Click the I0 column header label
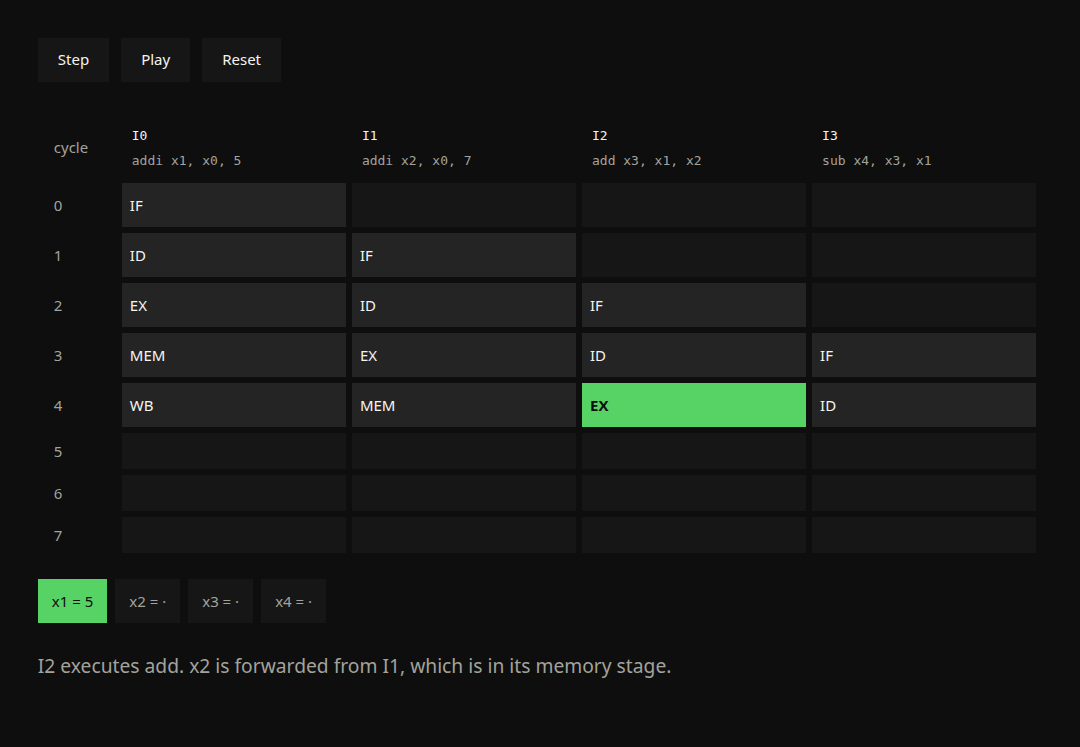1080x747 pixels. point(140,136)
